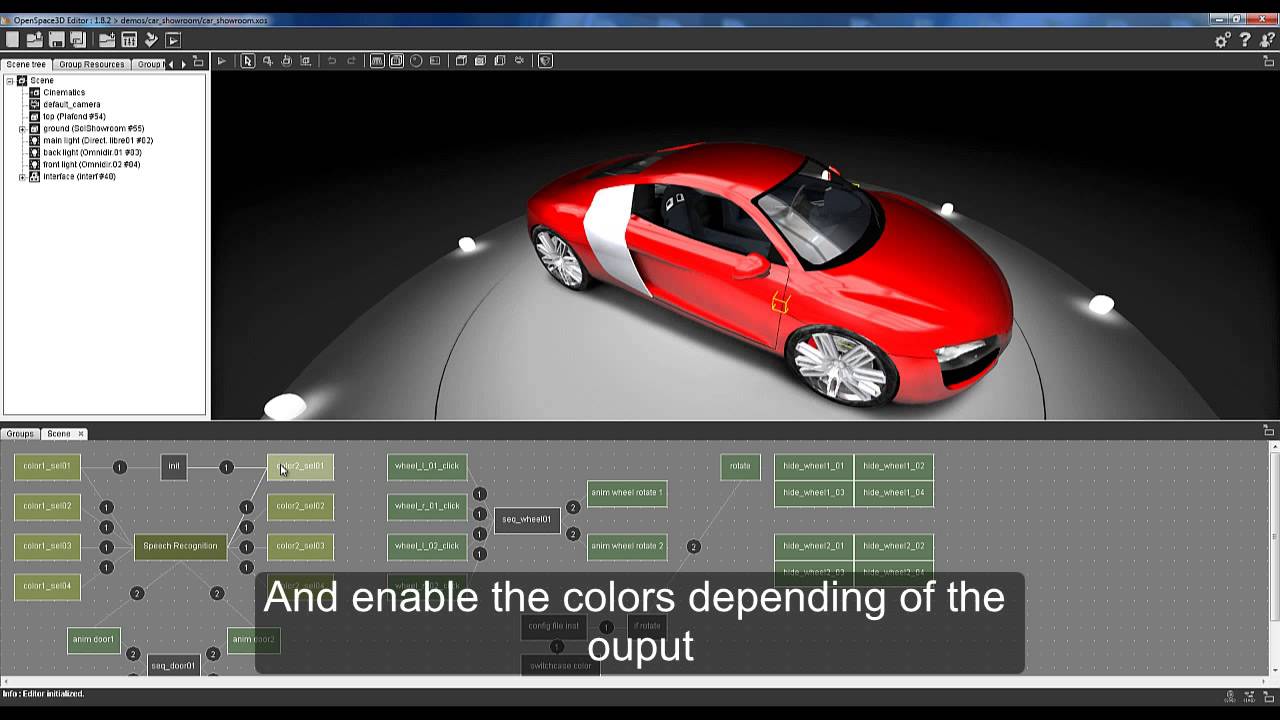Click the rotate node in graph

740,466
